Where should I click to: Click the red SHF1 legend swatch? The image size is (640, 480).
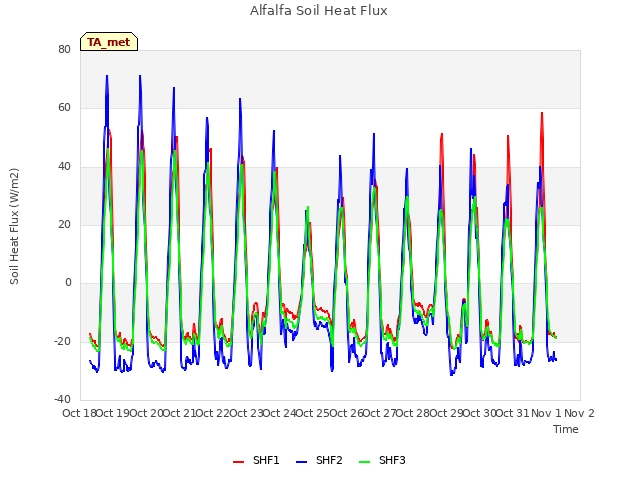coord(238,462)
